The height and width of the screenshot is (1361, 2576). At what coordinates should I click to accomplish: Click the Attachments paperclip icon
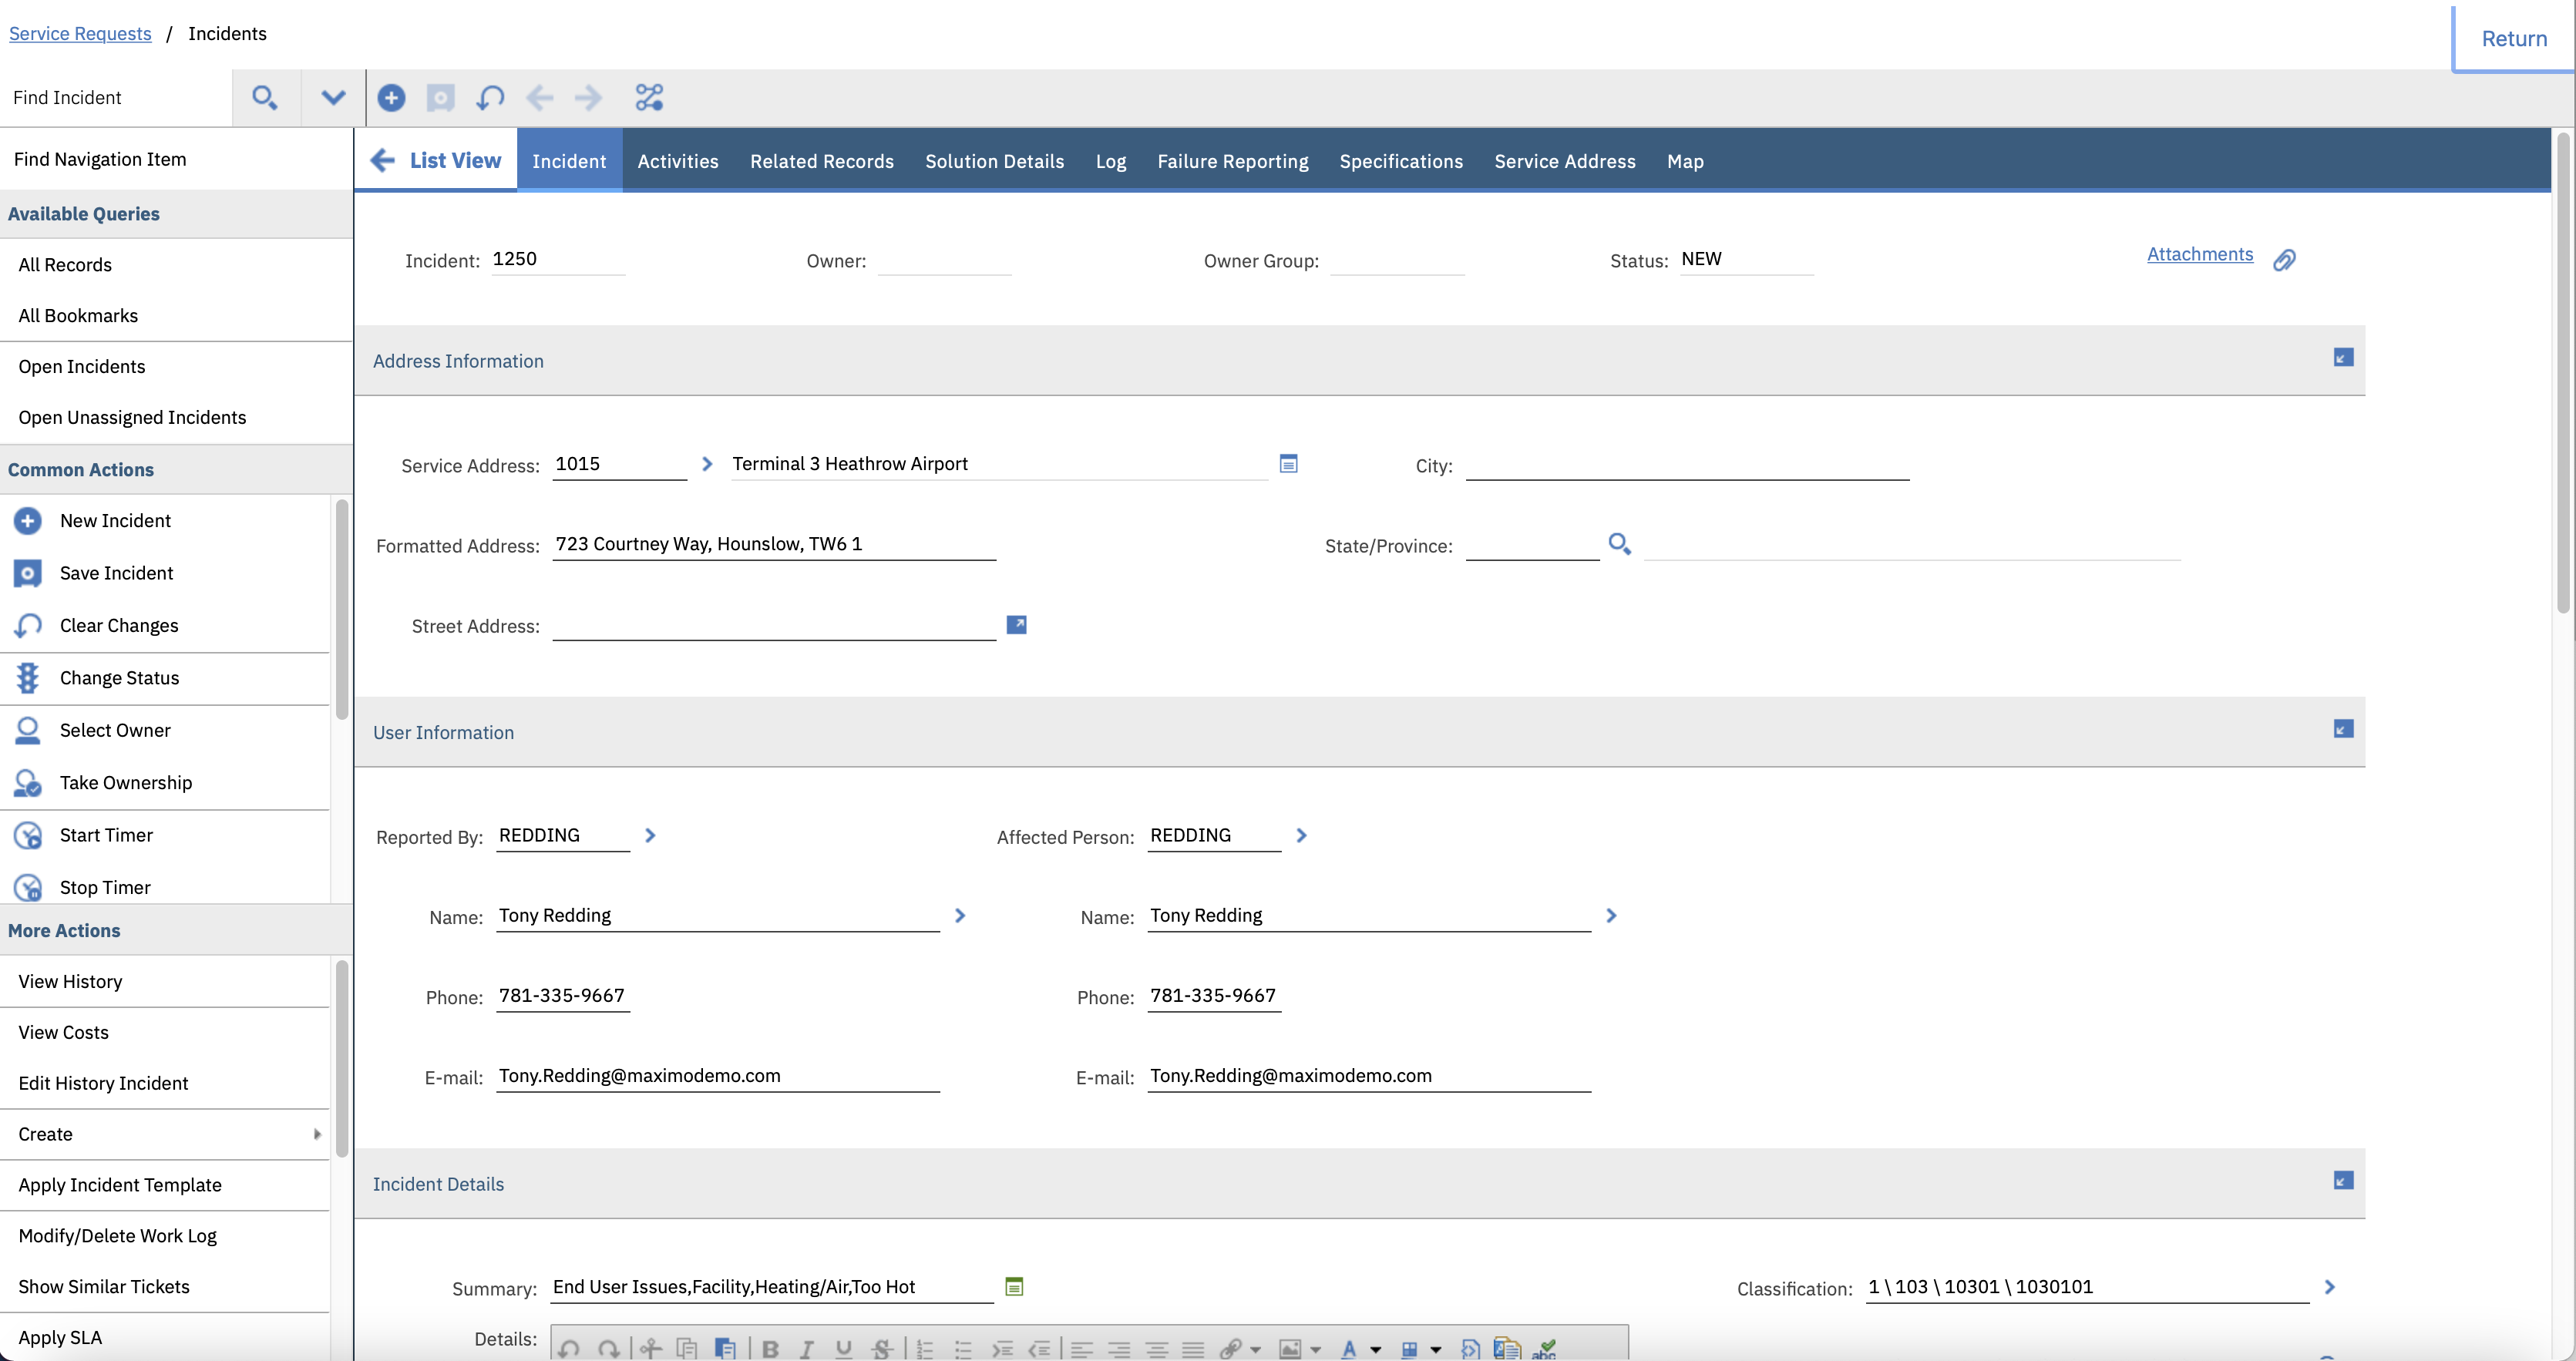[2284, 260]
